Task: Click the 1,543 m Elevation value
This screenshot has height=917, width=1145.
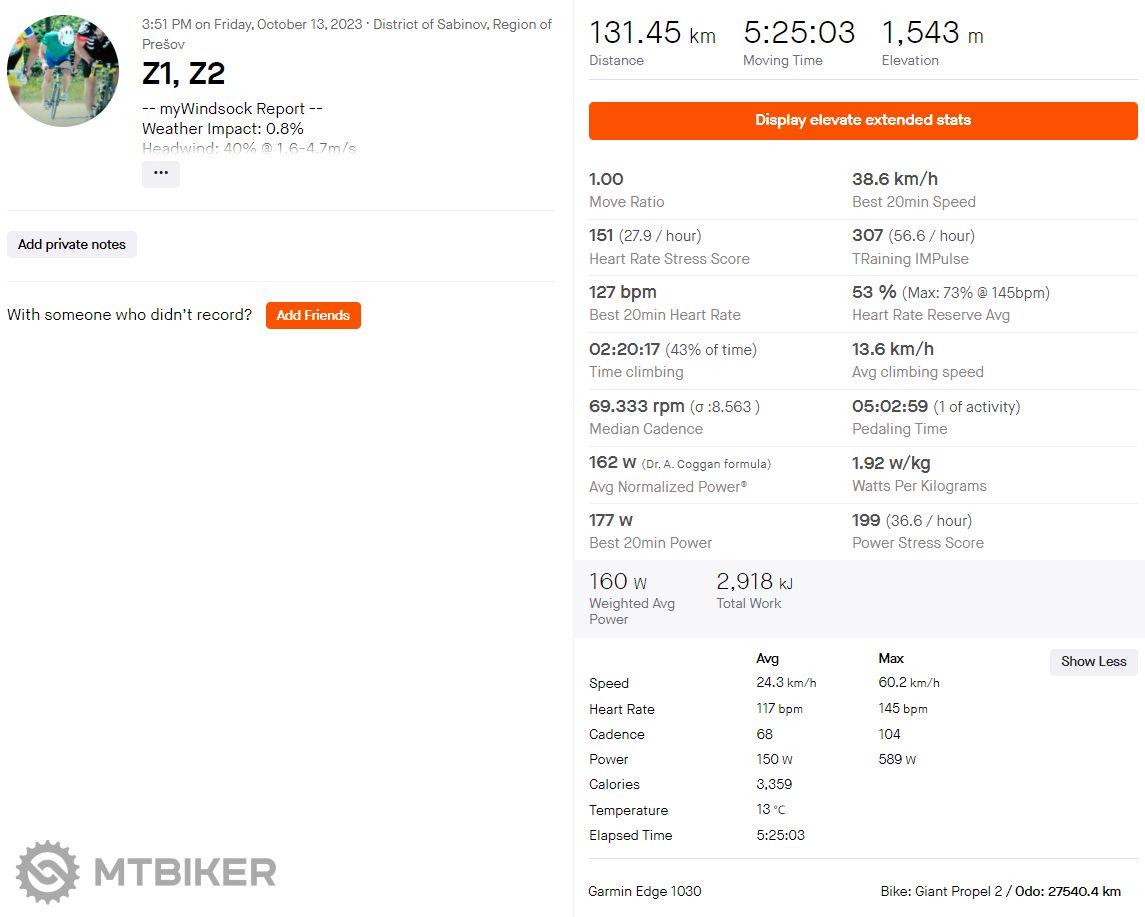Action: [931, 33]
